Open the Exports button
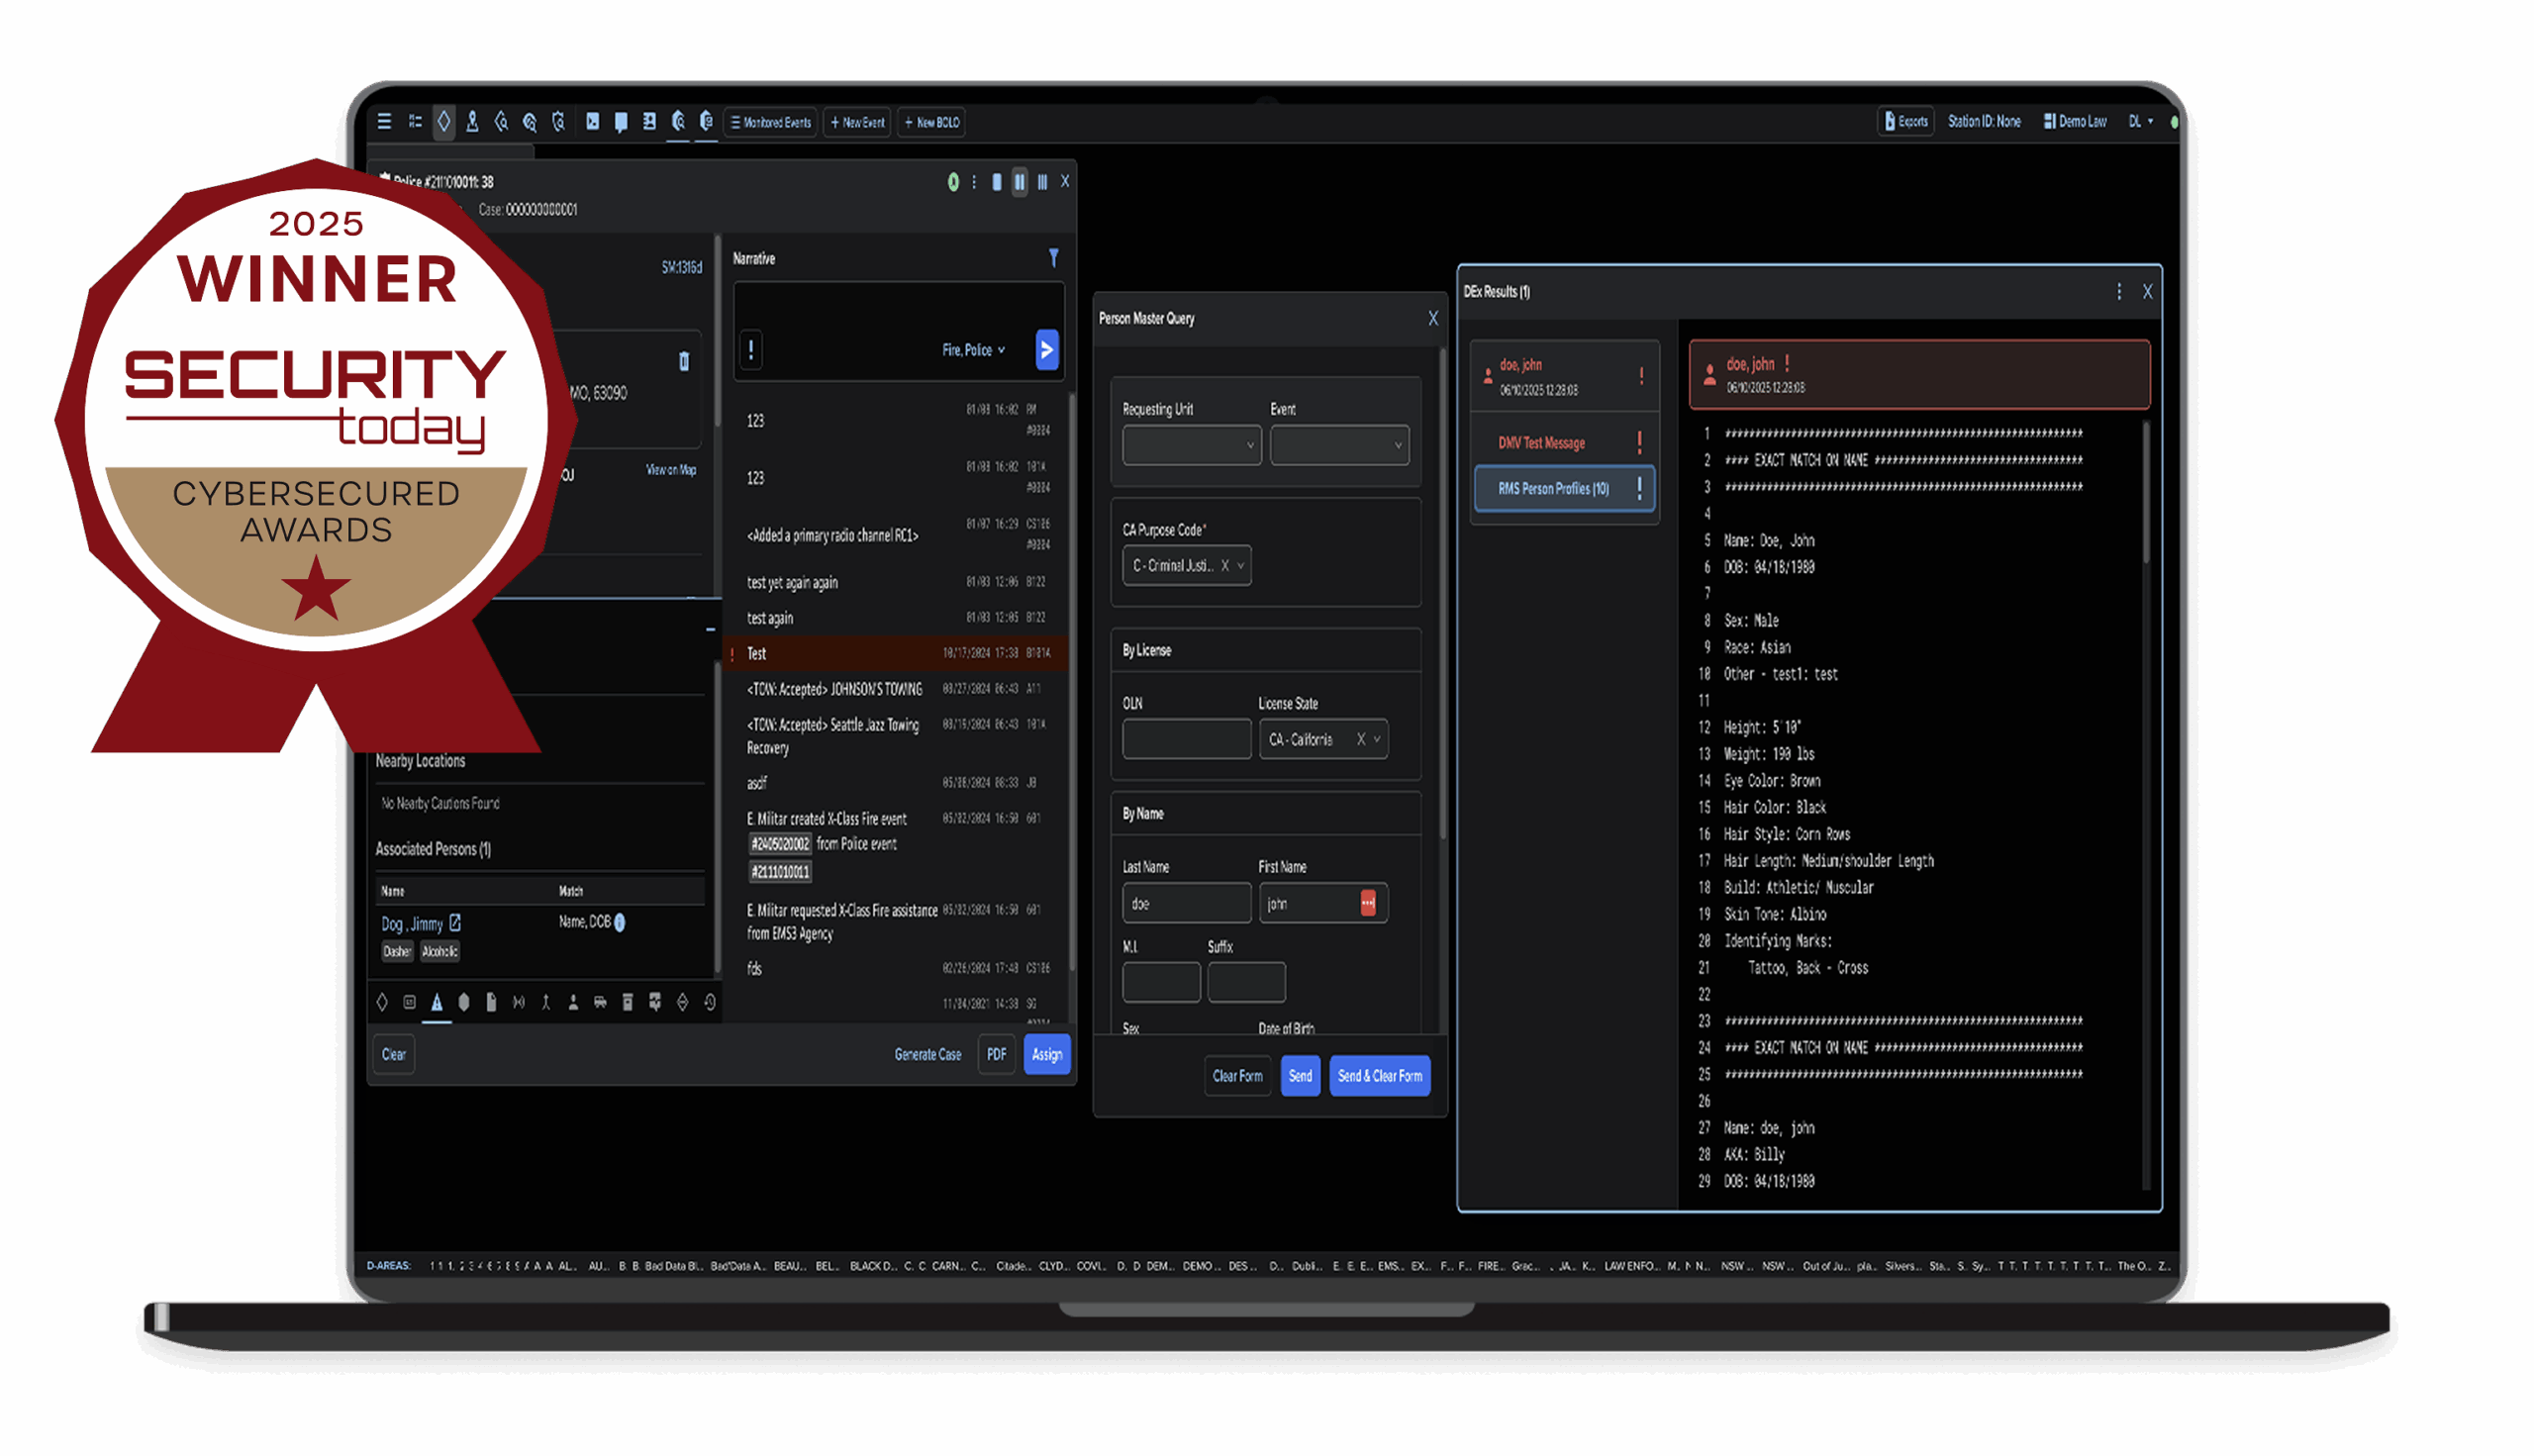Viewport: 2534px width, 1456px height. point(1905,122)
